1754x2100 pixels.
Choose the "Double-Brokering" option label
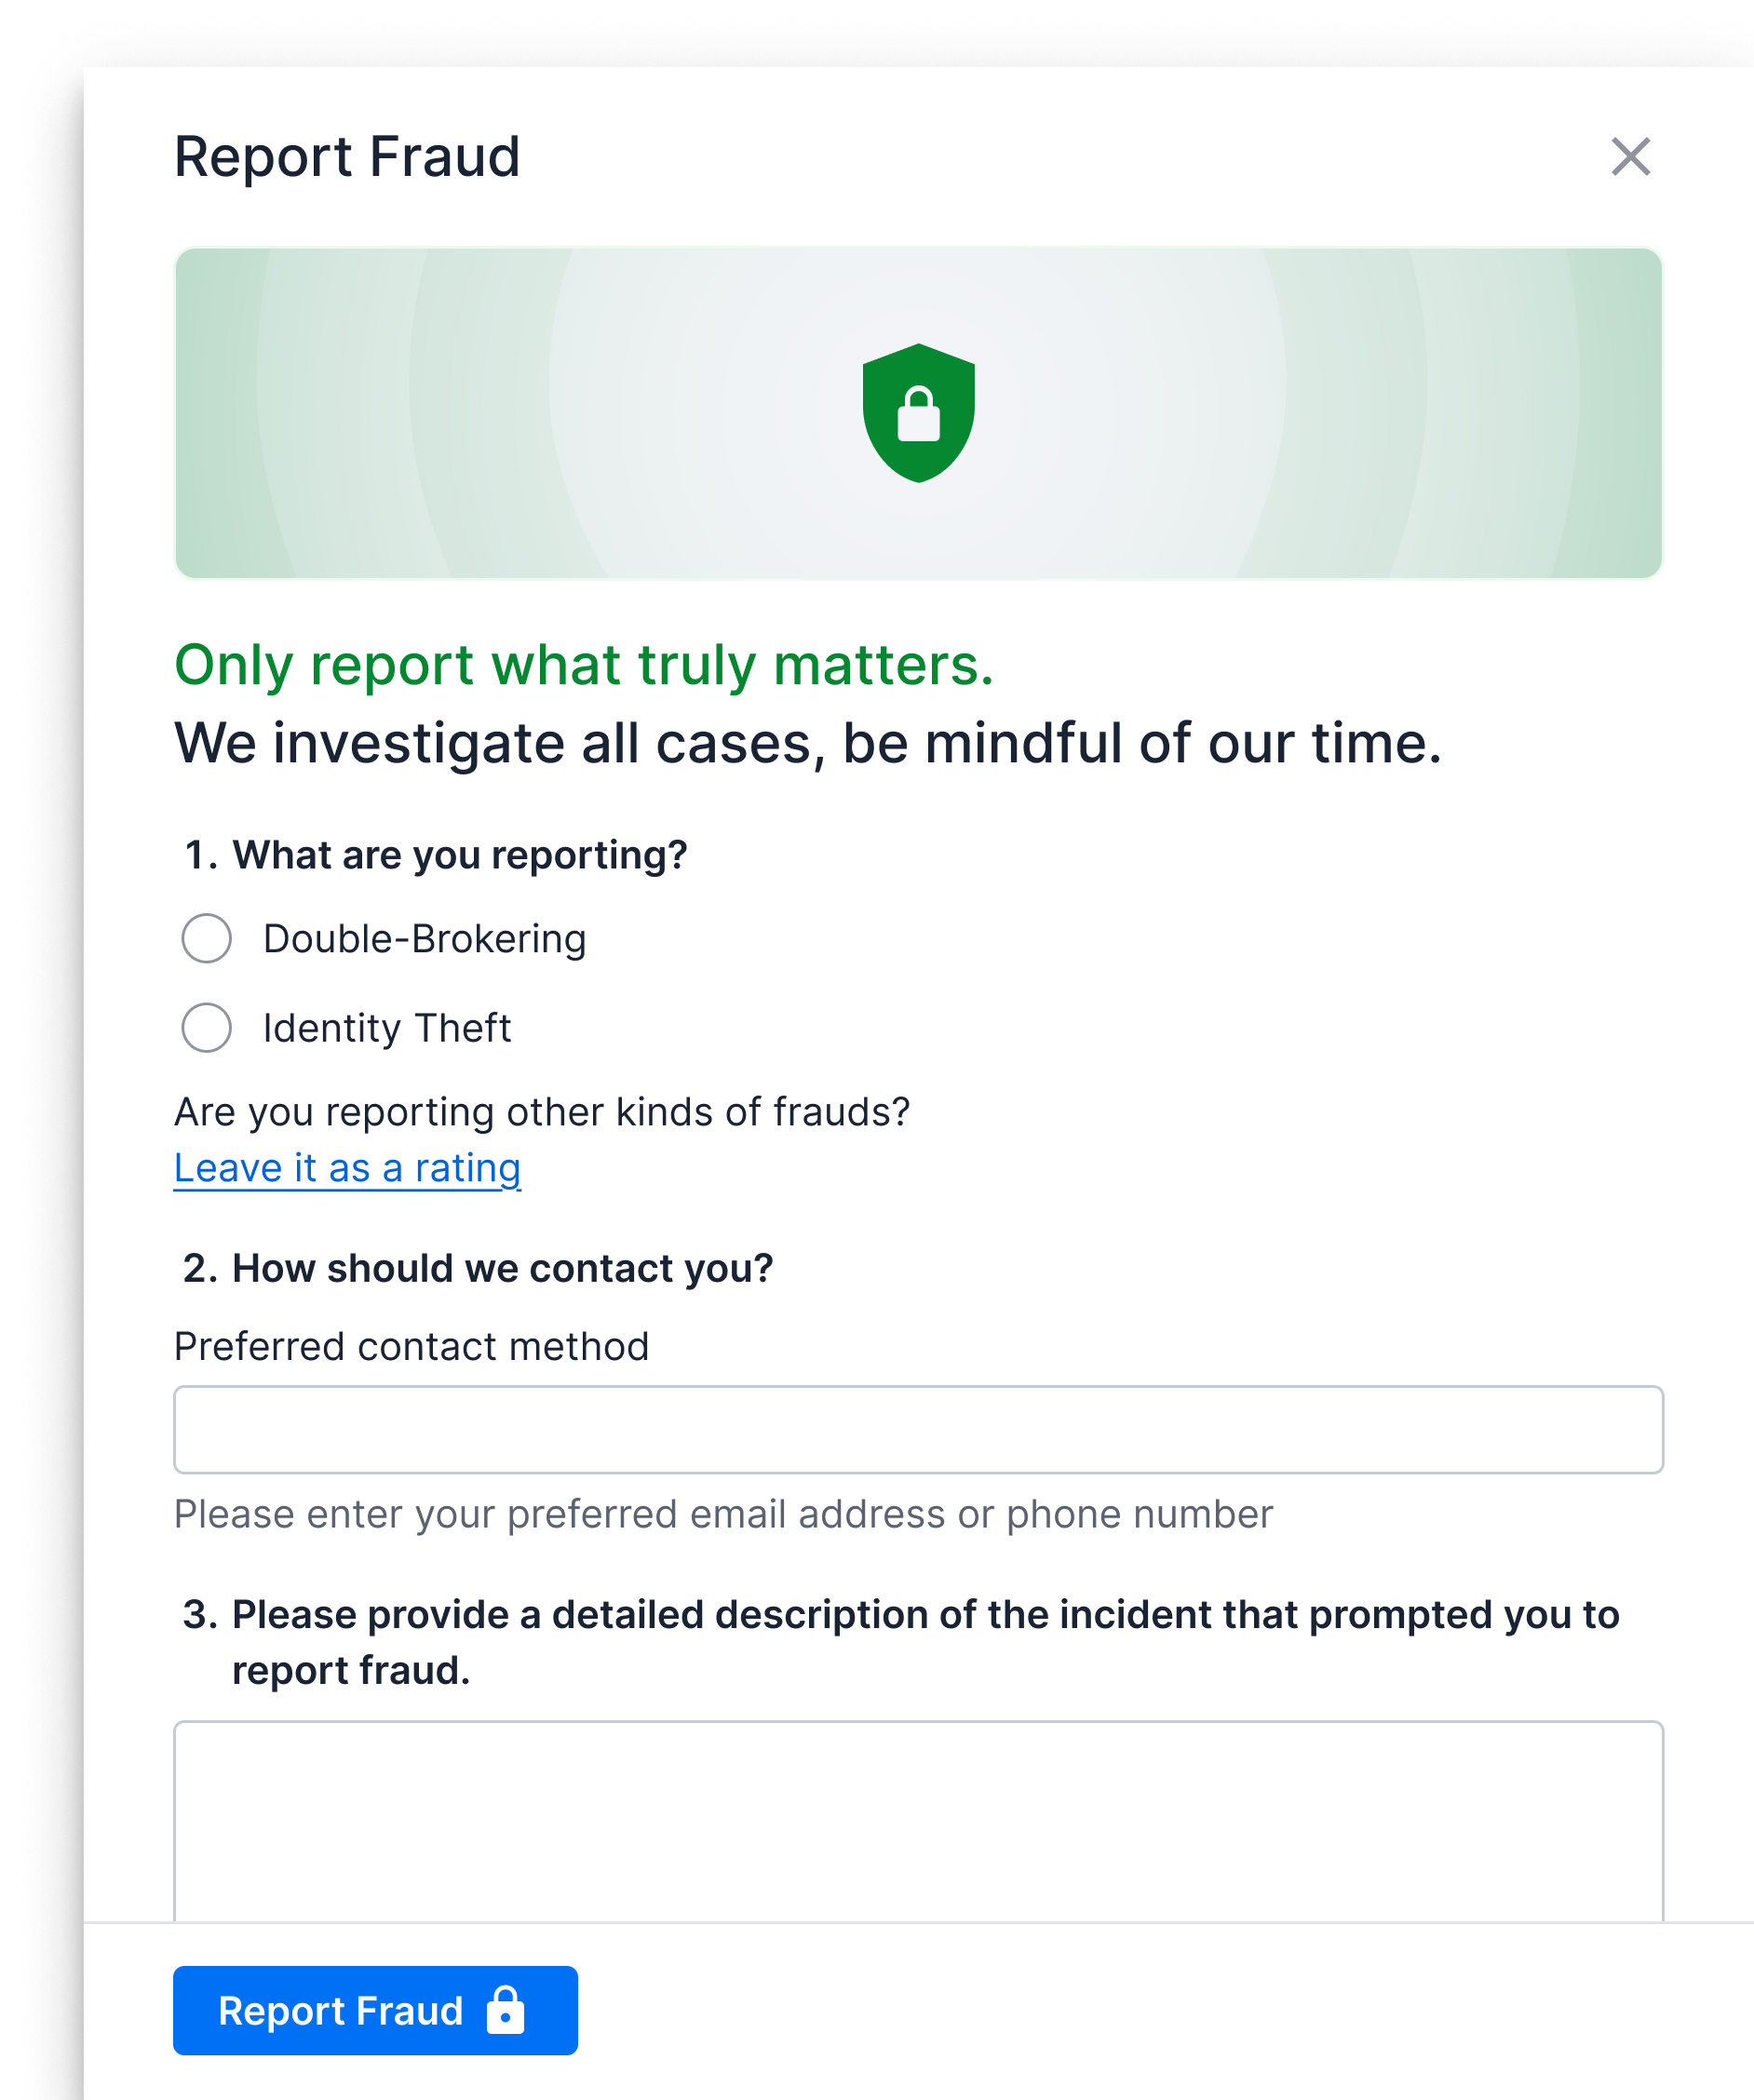pos(425,939)
